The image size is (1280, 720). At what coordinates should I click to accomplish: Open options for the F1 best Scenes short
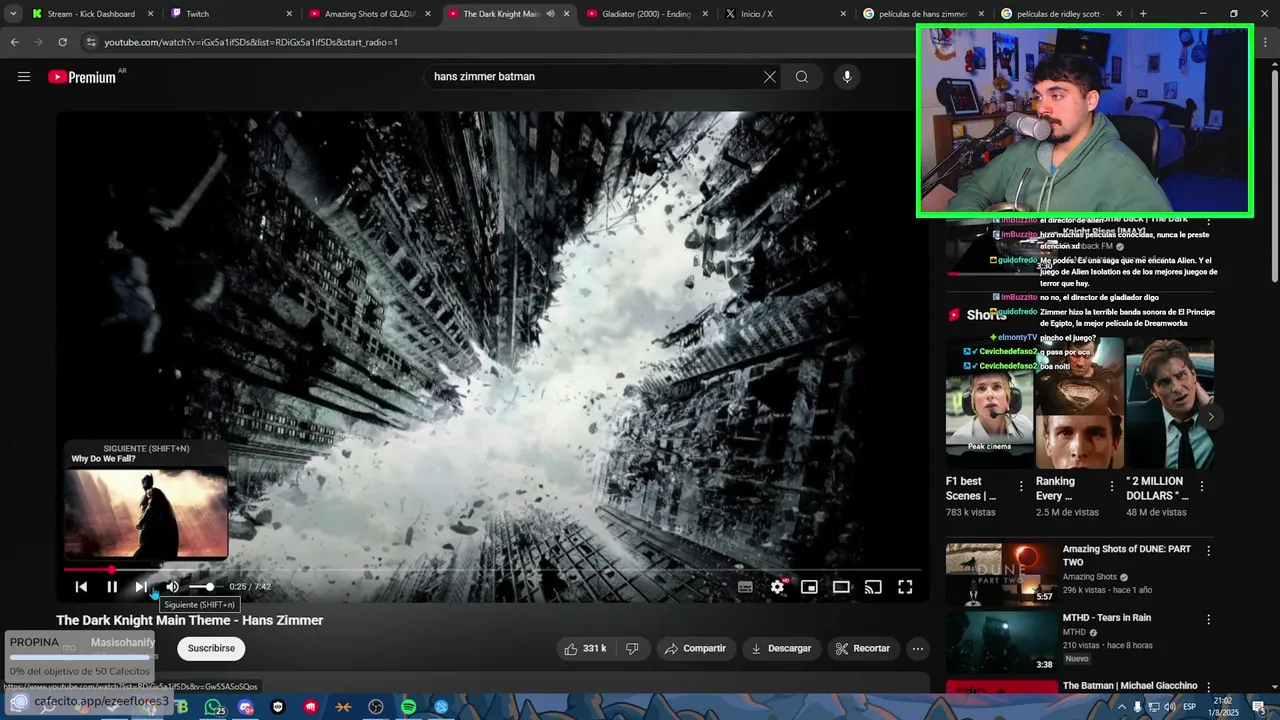pyautogui.click(x=1021, y=486)
